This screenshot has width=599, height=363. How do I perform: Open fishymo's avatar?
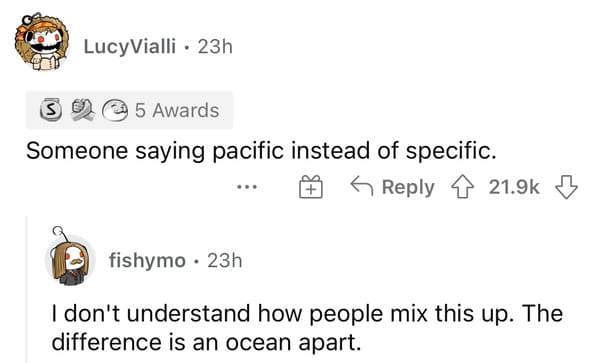click(x=70, y=257)
